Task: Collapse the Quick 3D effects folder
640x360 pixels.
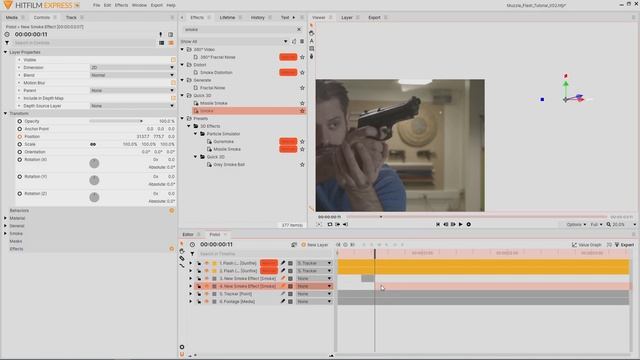Action: pyautogui.click(x=182, y=96)
